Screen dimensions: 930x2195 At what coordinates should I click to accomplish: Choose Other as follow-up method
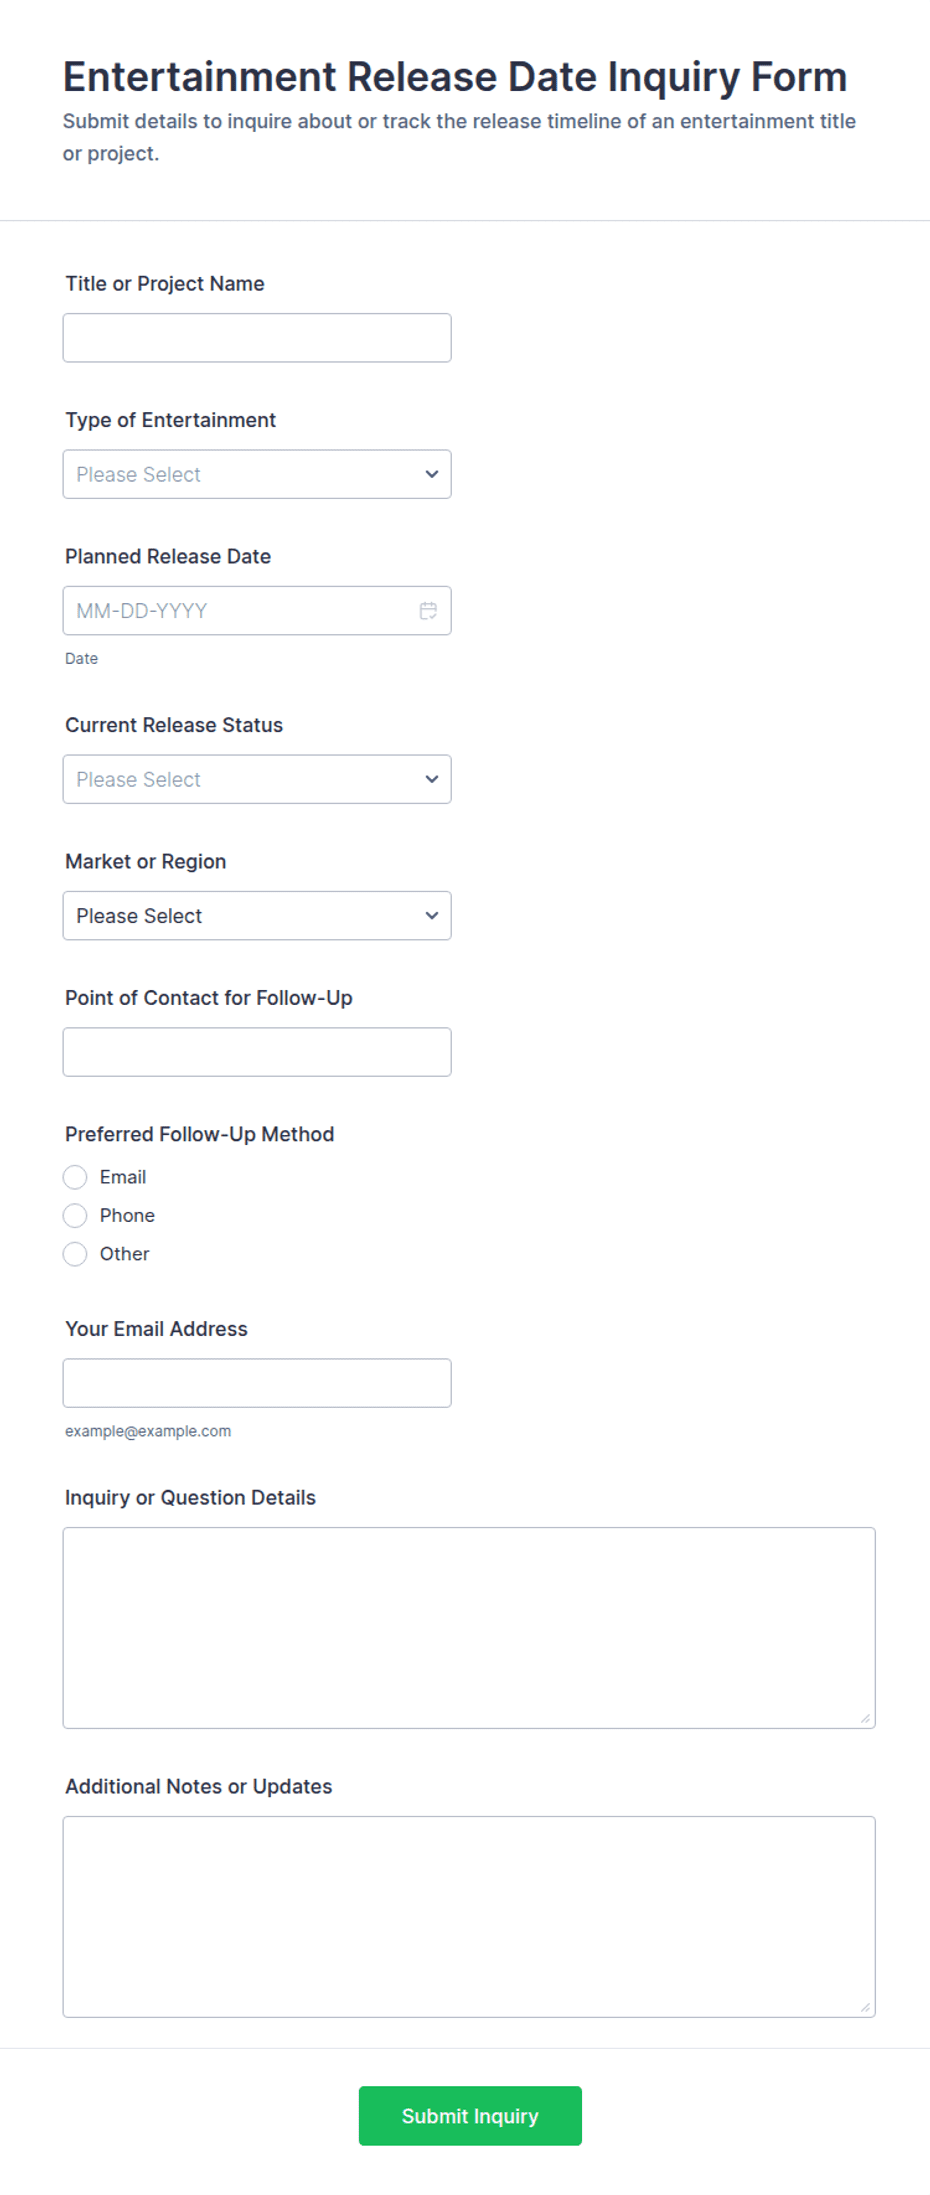click(75, 1254)
